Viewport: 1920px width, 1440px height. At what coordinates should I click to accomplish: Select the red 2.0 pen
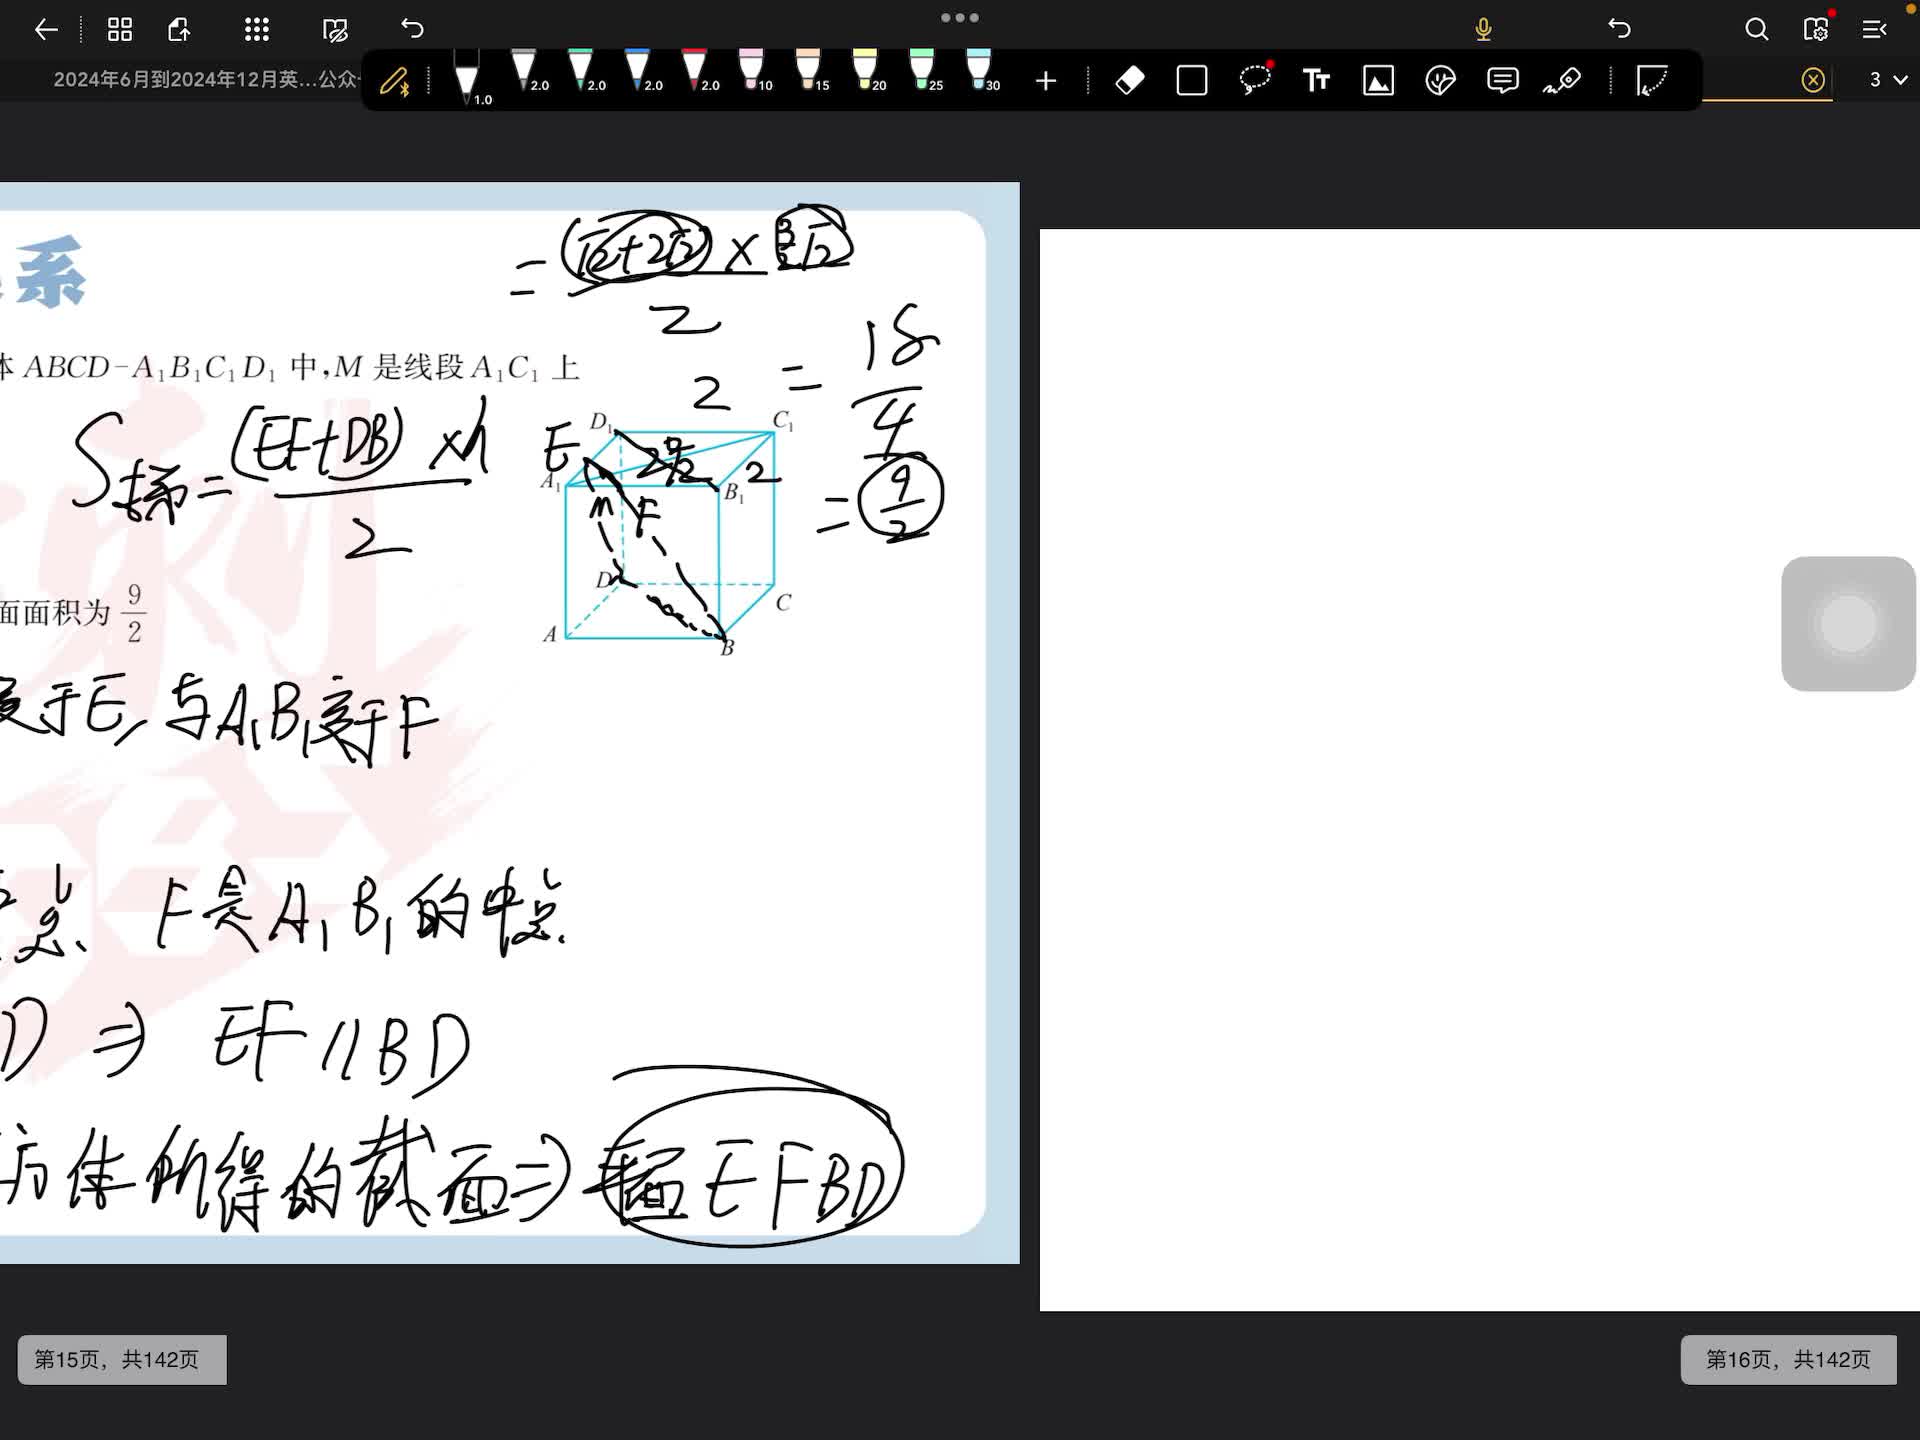point(695,72)
